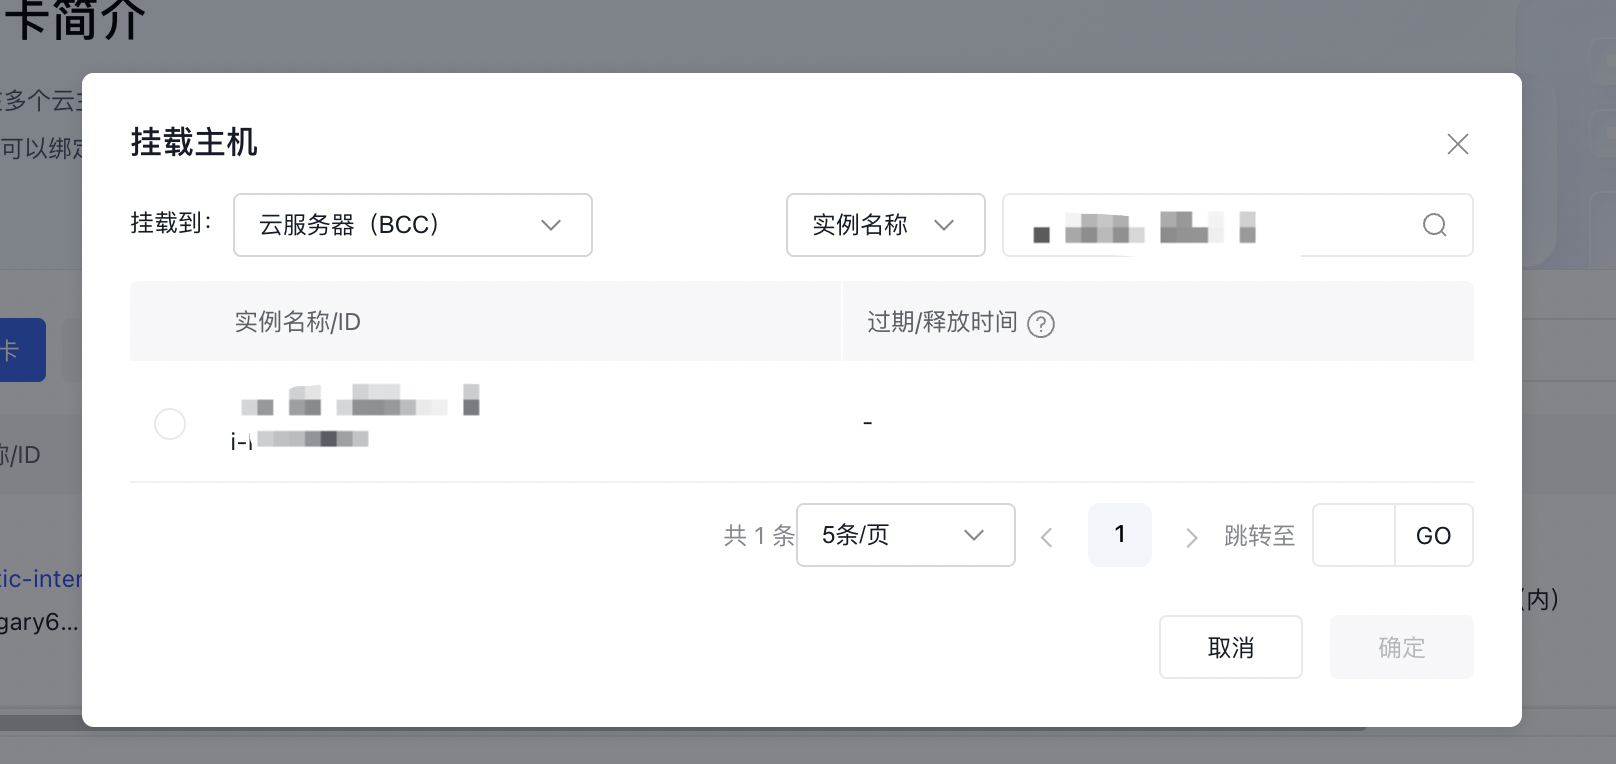
Task: Click the 挂载主机 dialog title
Action: [x=194, y=142]
